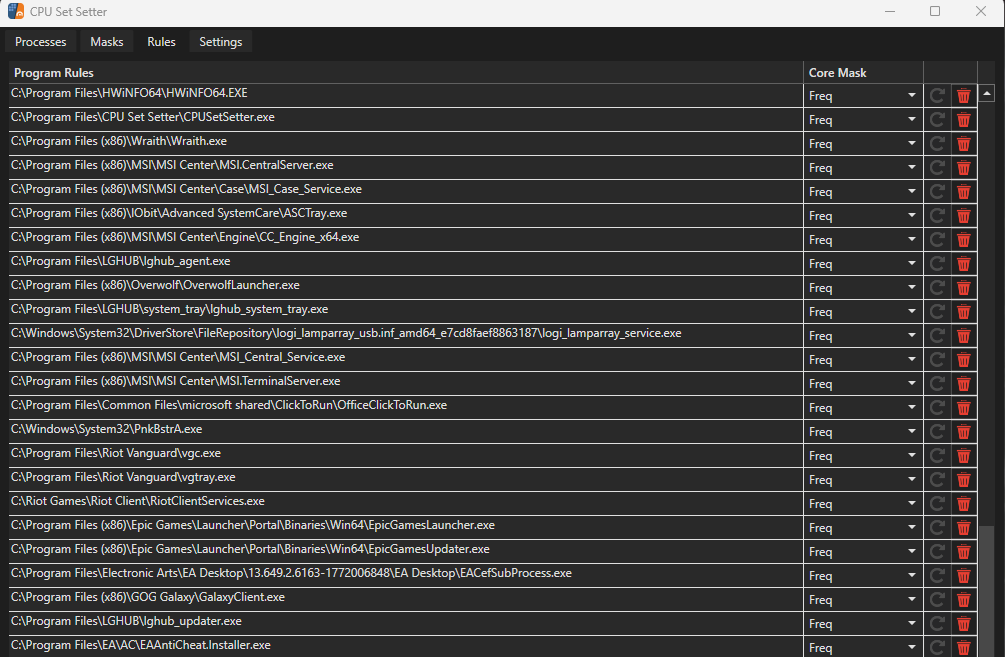Reset mask for lghub_updater.exe rule

click(x=937, y=624)
